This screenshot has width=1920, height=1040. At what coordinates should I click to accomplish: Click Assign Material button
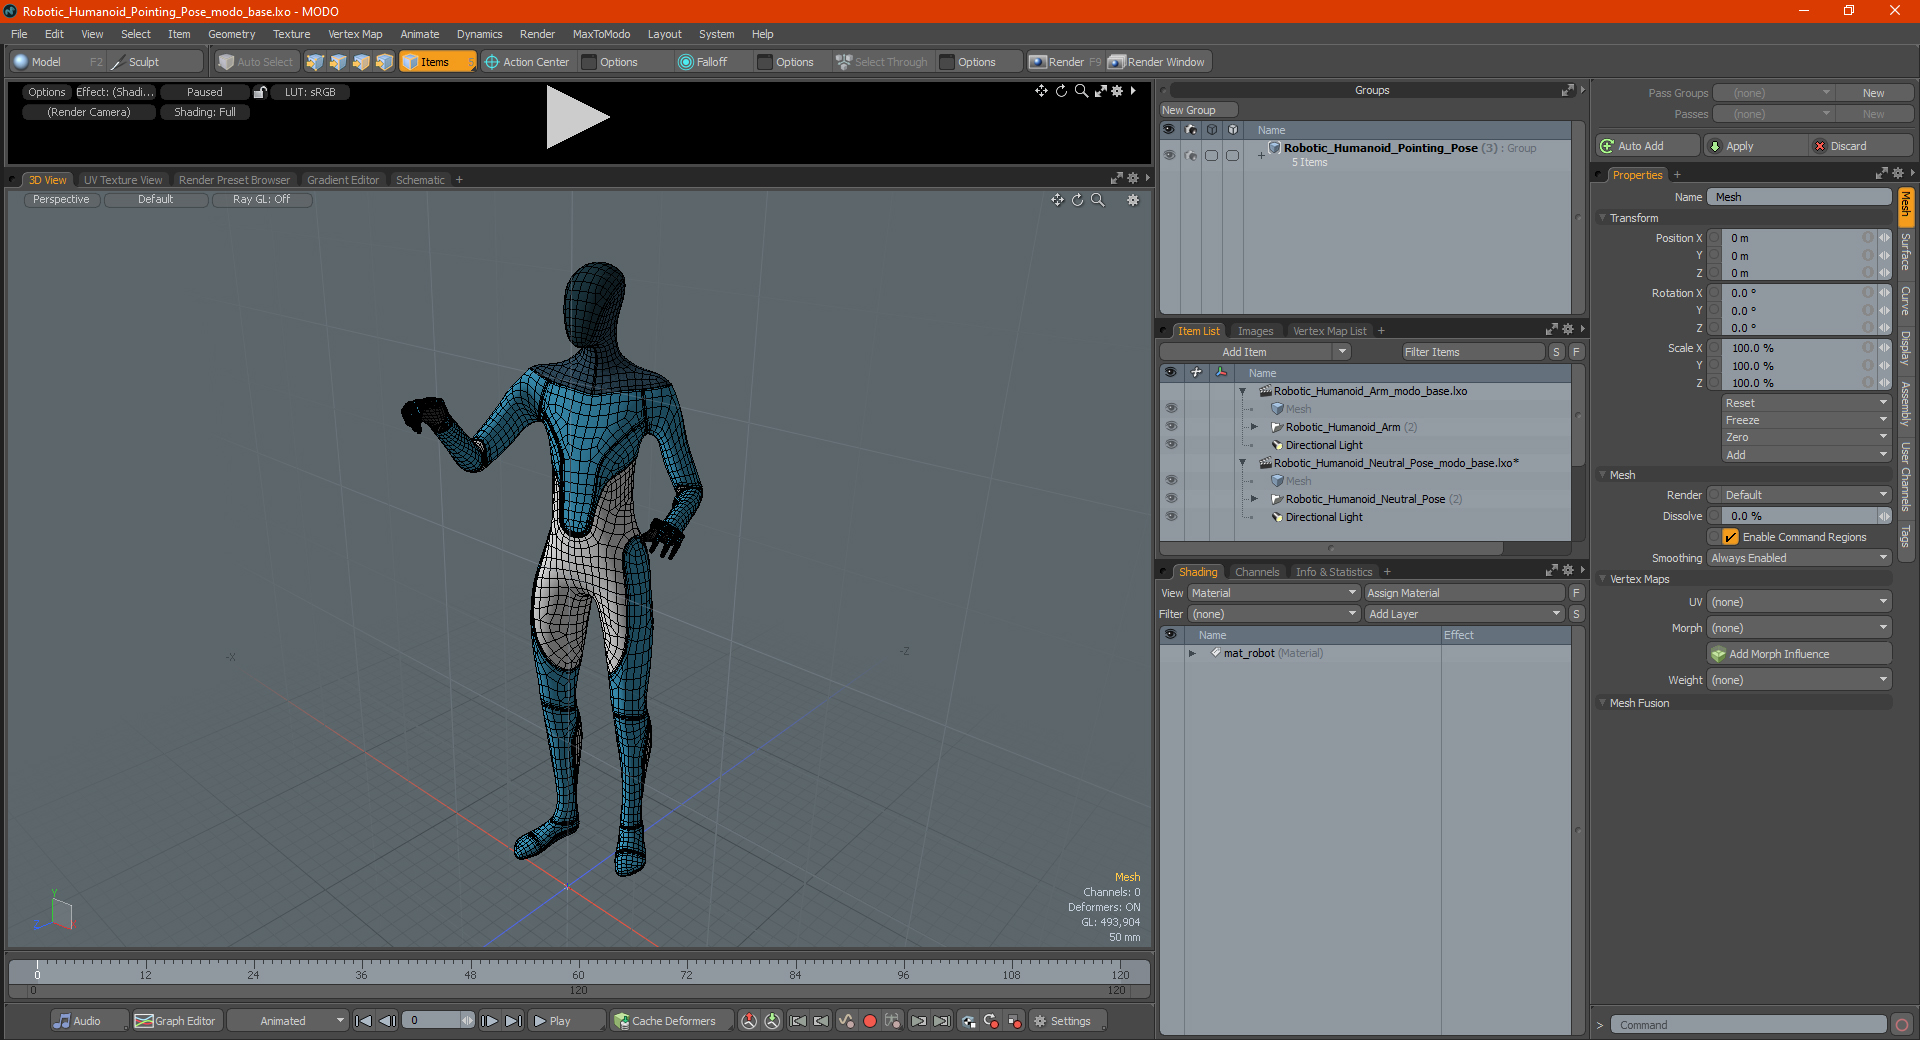(x=1464, y=593)
